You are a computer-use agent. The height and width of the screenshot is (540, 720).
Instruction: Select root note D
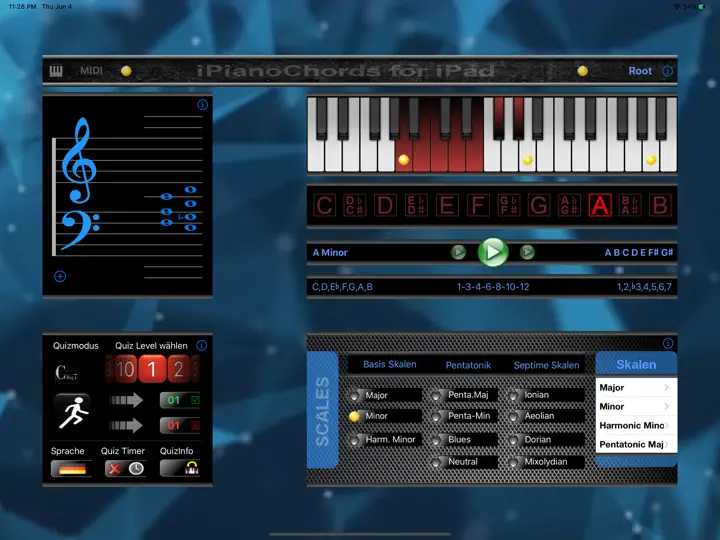[x=385, y=205]
